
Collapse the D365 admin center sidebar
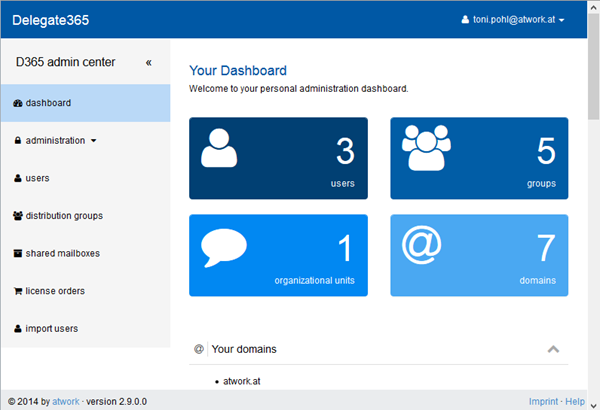click(149, 62)
